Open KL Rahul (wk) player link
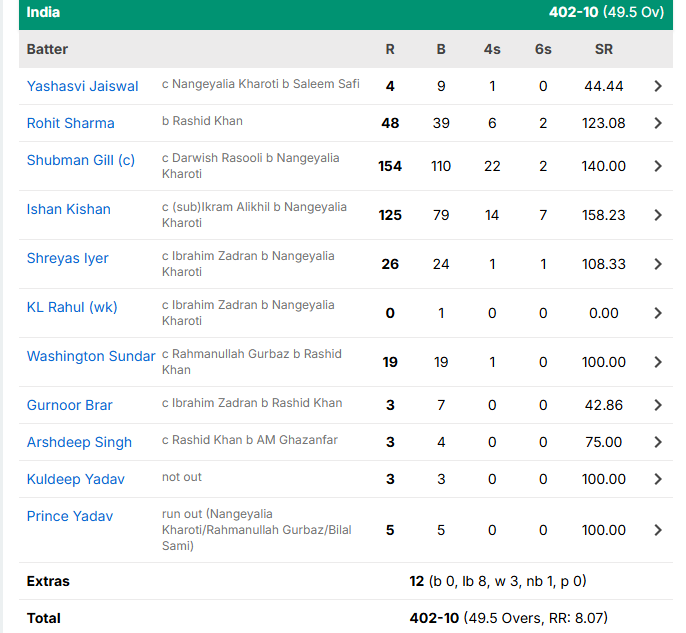 72,307
